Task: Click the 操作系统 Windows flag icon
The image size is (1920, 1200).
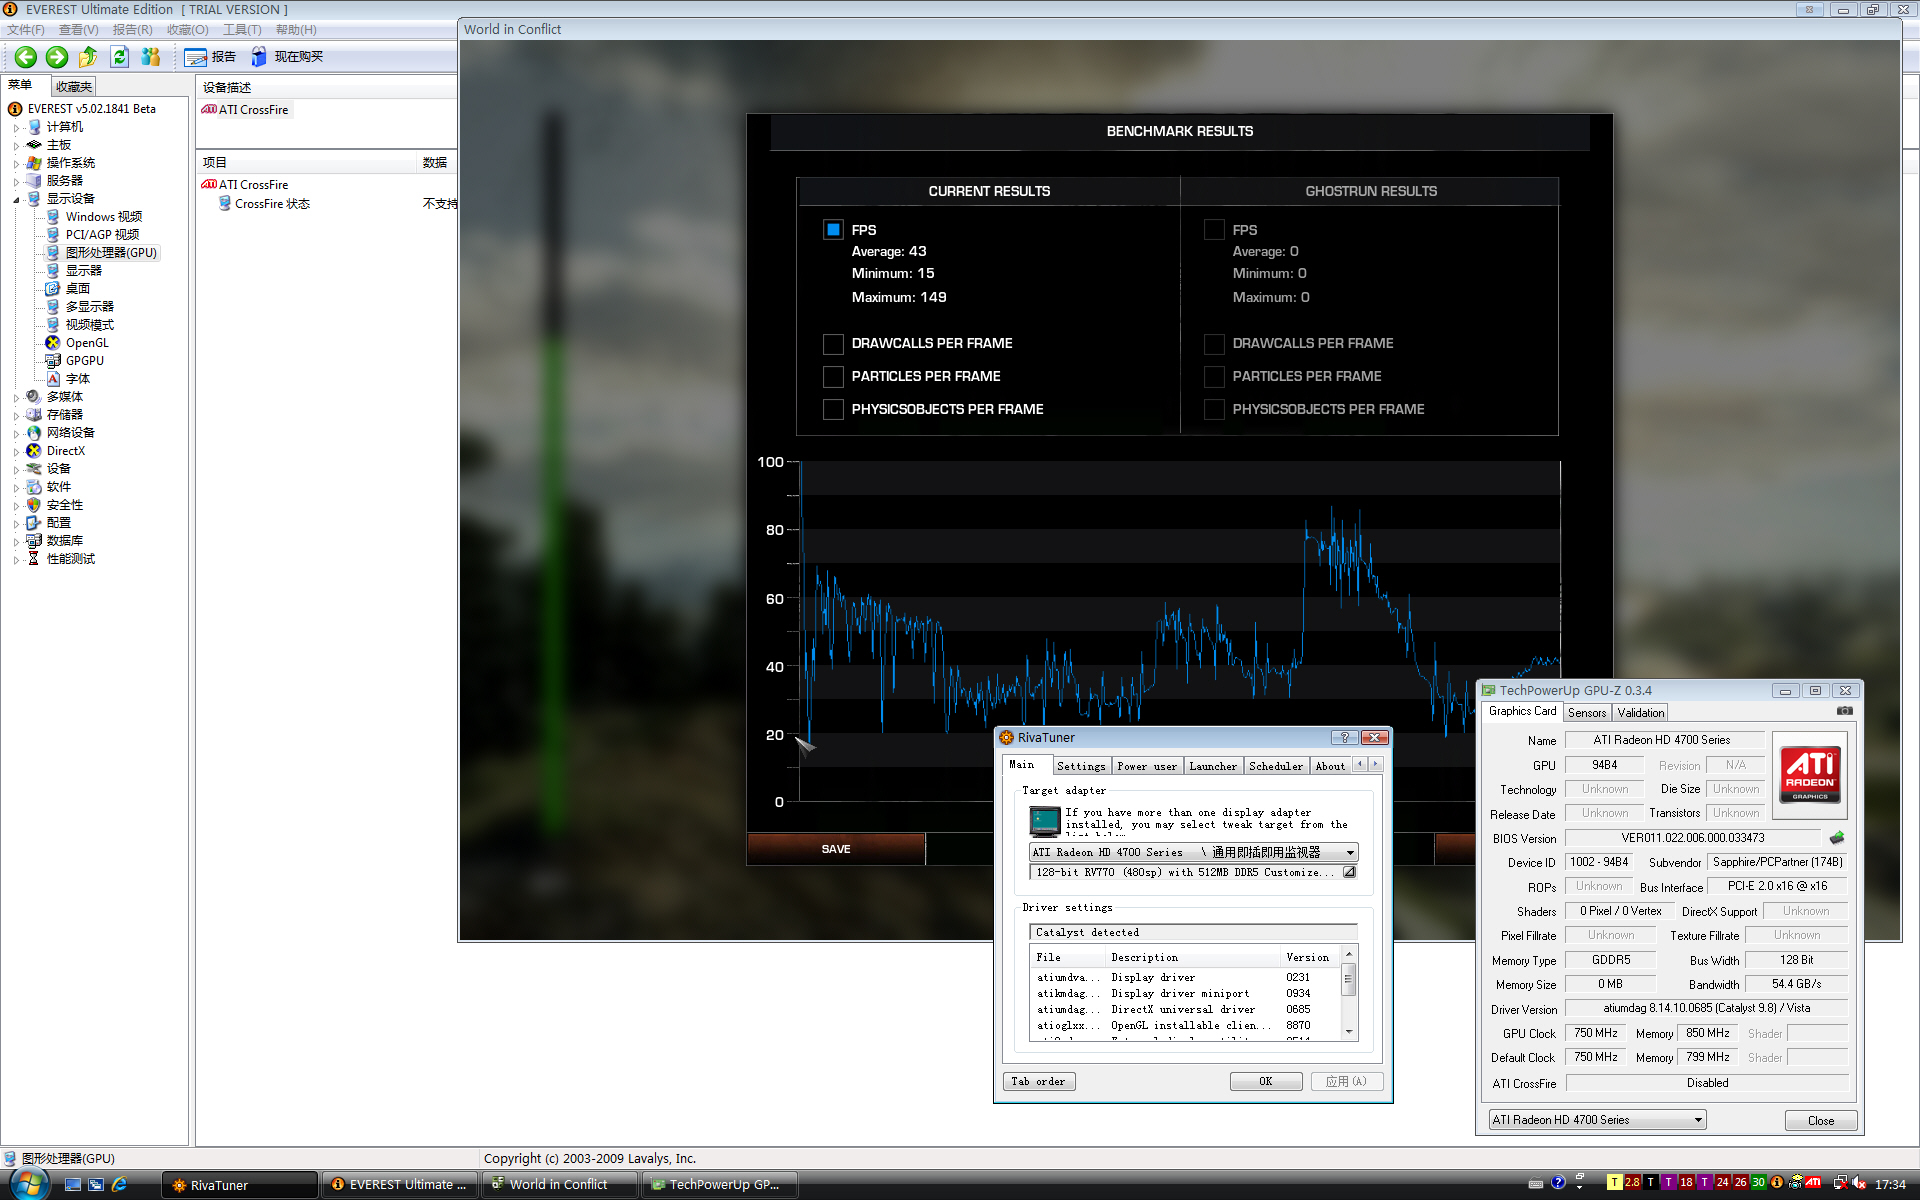Action: [x=34, y=163]
